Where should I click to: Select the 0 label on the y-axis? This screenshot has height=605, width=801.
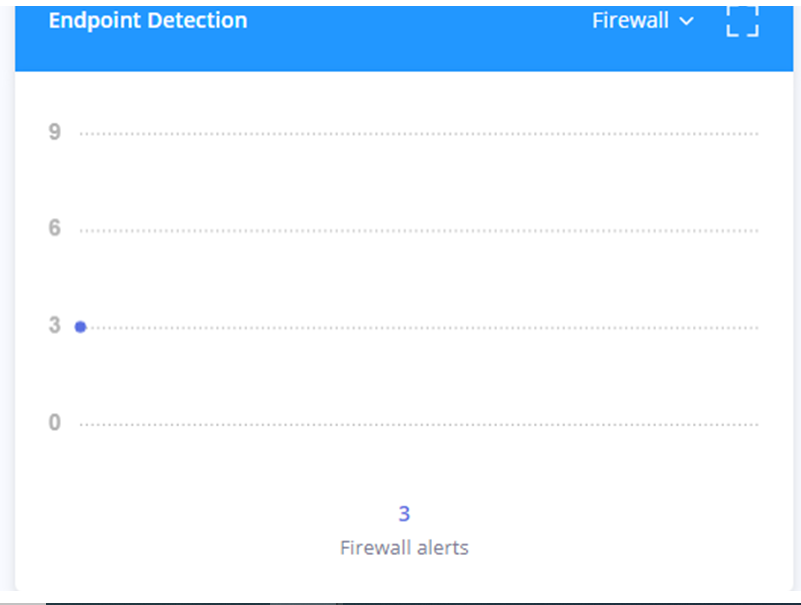click(55, 423)
